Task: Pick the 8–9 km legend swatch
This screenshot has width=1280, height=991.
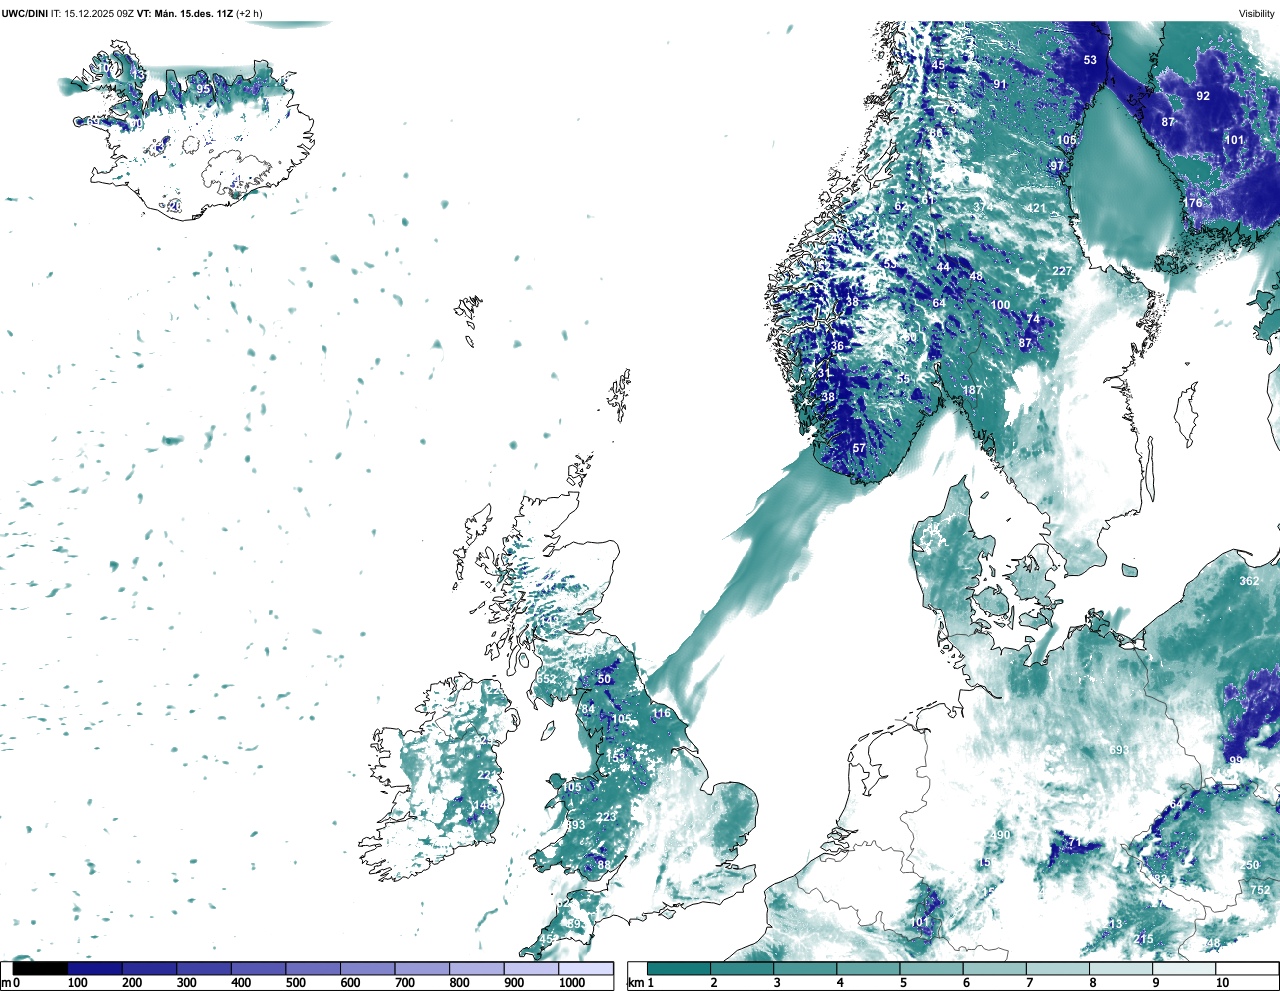Action: 1120,969
